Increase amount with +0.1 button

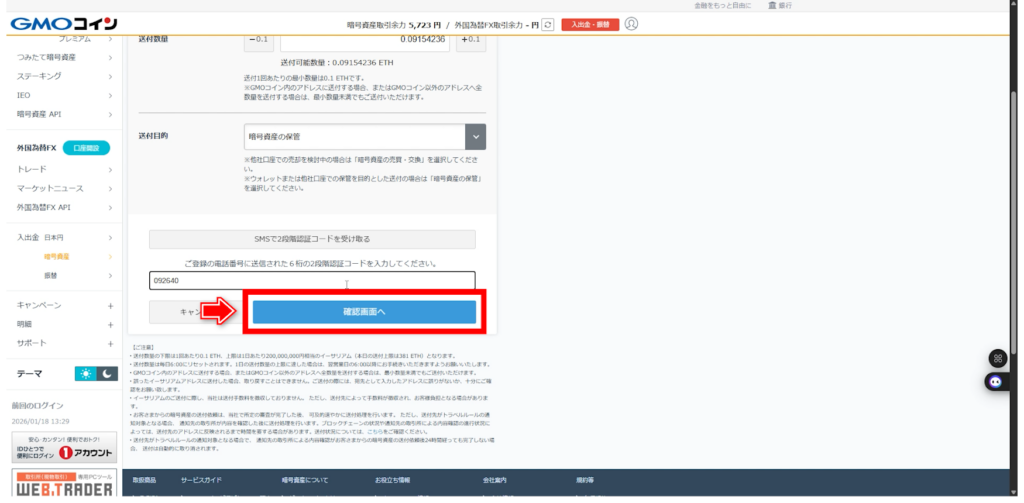(470, 39)
